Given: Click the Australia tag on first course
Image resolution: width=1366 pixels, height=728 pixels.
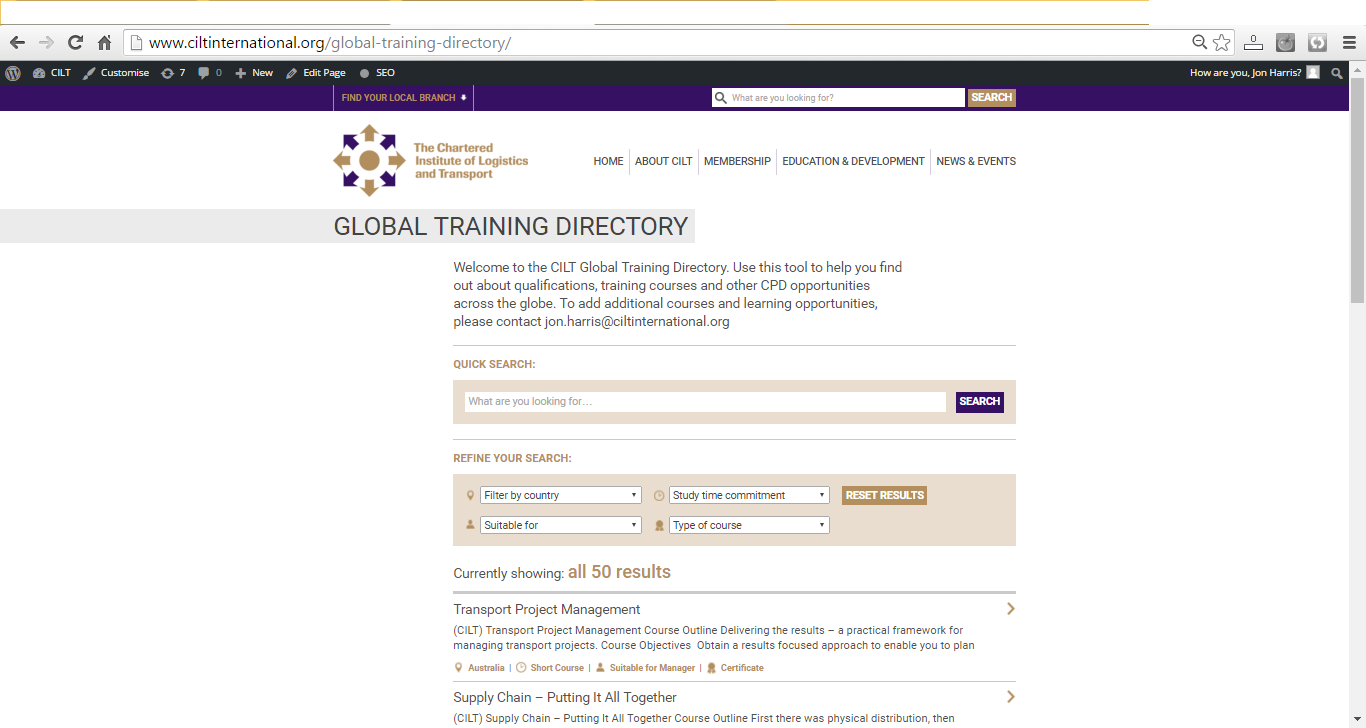Looking at the screenshot, I should click(486, 668).
